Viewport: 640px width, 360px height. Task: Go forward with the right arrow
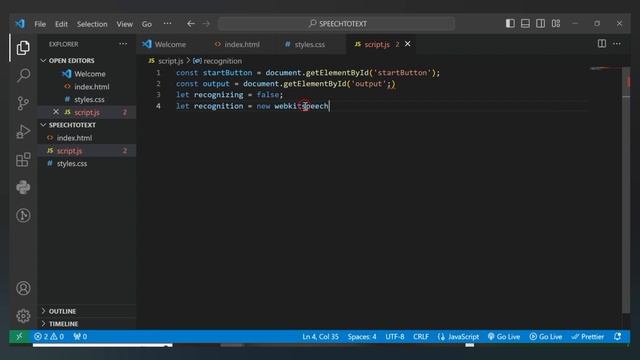[x=206, y=24]
